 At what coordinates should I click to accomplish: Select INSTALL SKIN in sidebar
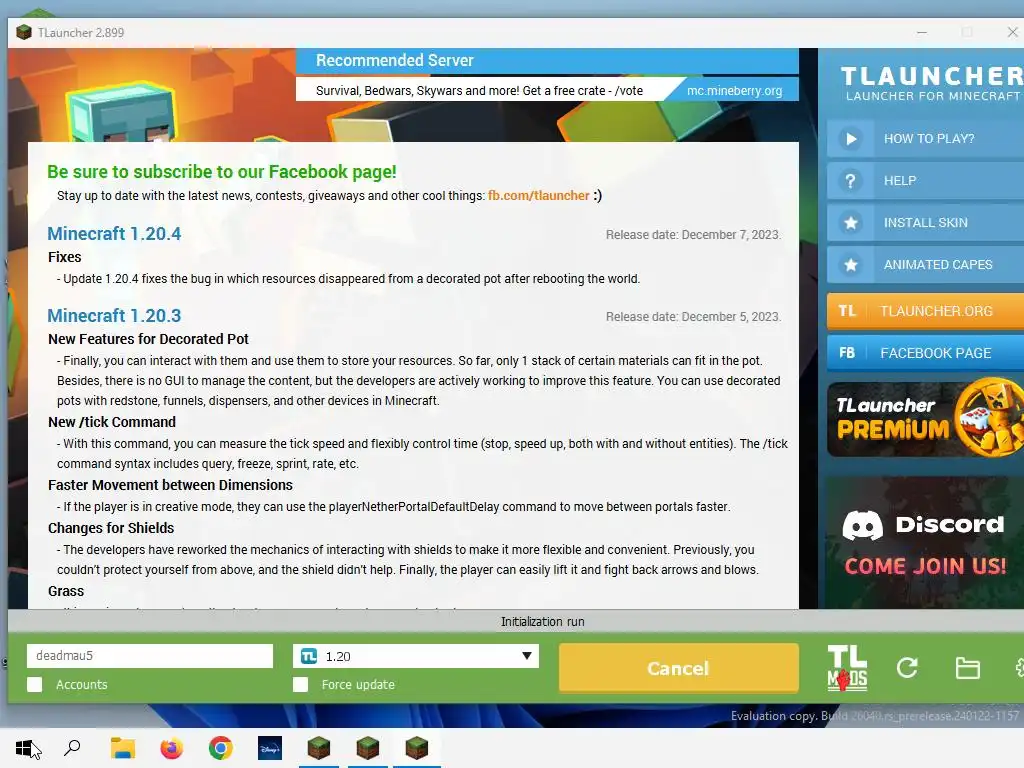click(925, 223)
